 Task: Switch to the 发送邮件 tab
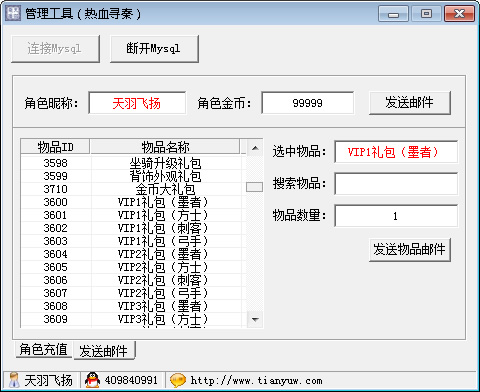pyautogui.click(x=104, y=351)
